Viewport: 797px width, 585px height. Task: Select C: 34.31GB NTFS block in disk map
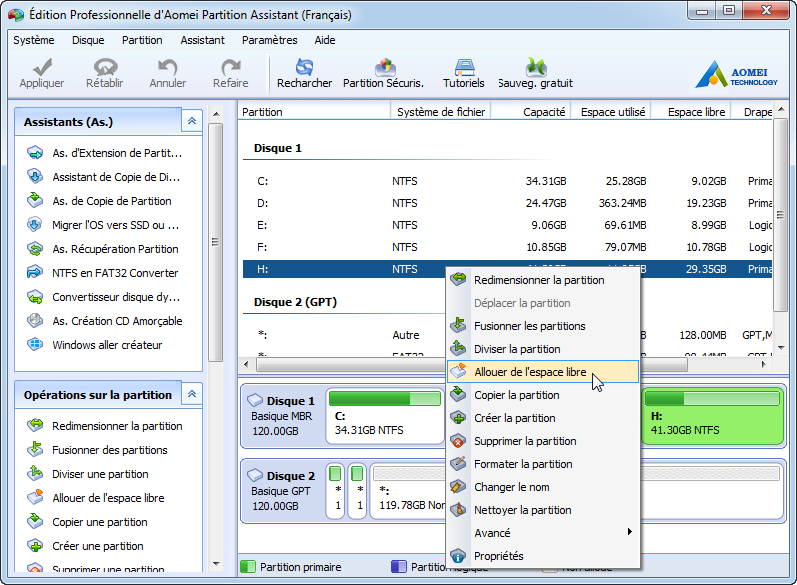click(385, 416)
